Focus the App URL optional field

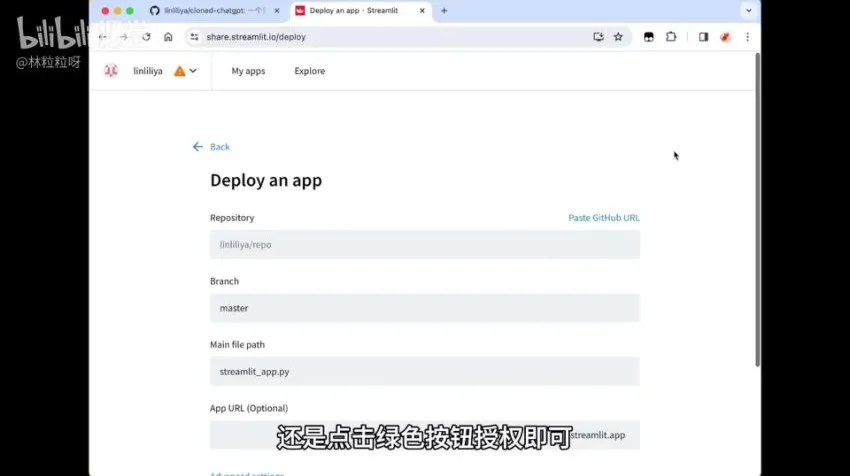coord(424,435)
